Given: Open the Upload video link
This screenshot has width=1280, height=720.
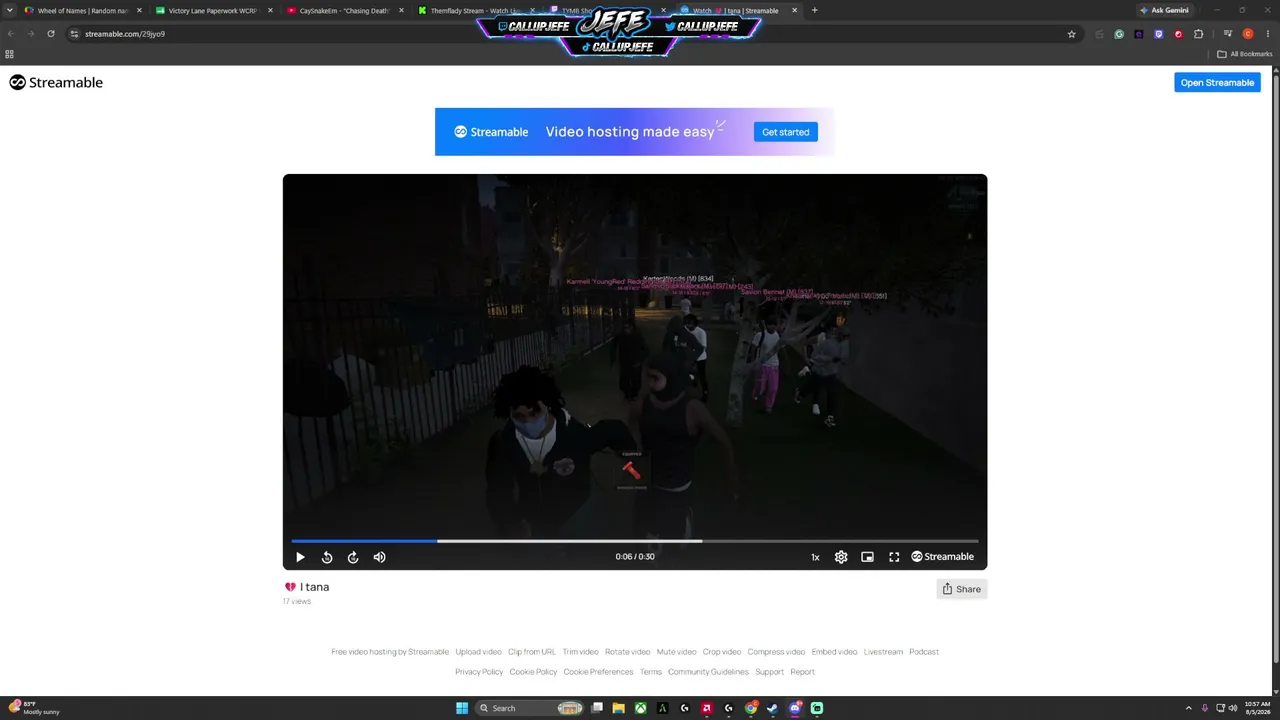Looking at the screenshot, I should (x=479, y=652).
